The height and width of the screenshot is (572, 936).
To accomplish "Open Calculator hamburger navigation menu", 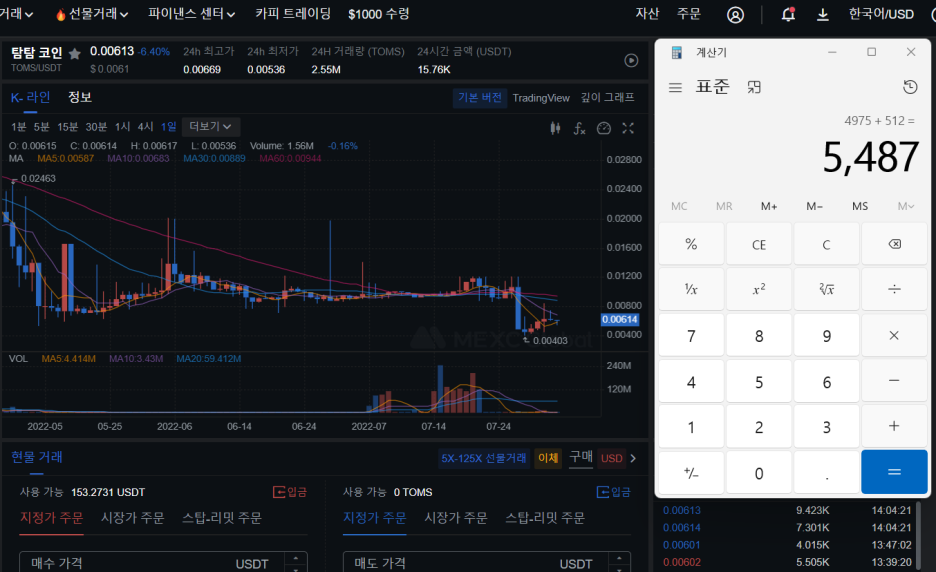I will click(675, 88).
